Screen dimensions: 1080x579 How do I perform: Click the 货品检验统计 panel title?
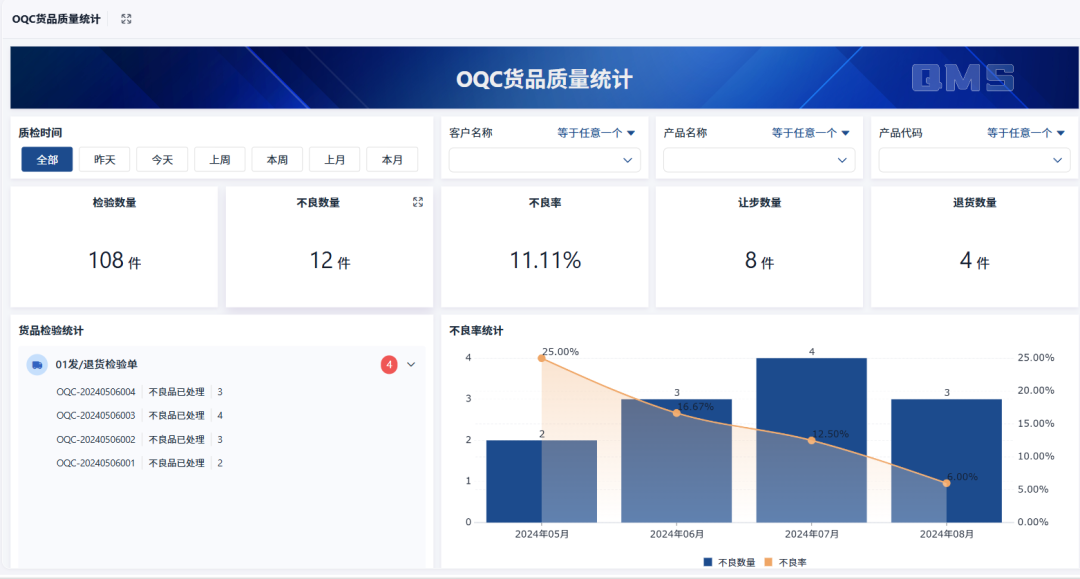pyautogui.click(x=51, y=330)
